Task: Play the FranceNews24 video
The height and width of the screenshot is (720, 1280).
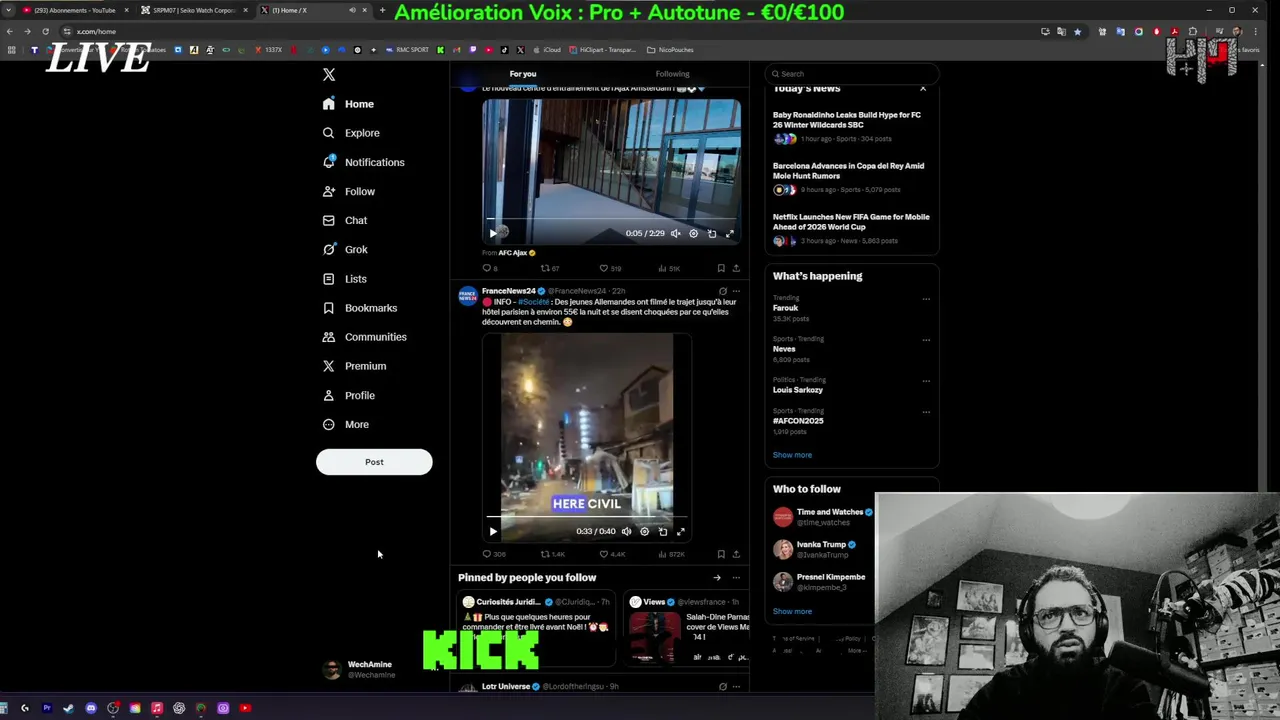Action: coord(493,531)
